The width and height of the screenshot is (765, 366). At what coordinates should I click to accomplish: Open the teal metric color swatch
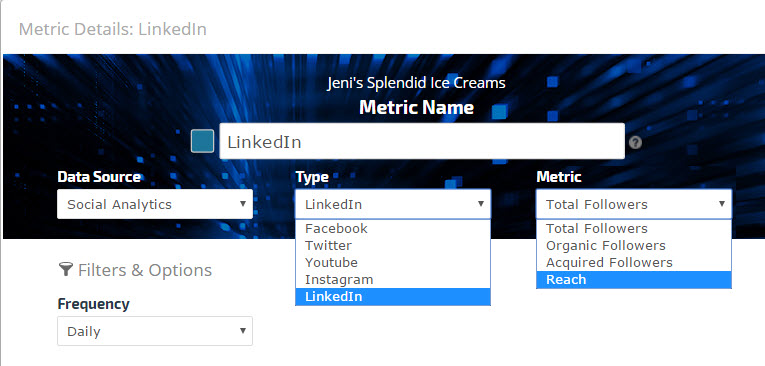pos(202,141)
